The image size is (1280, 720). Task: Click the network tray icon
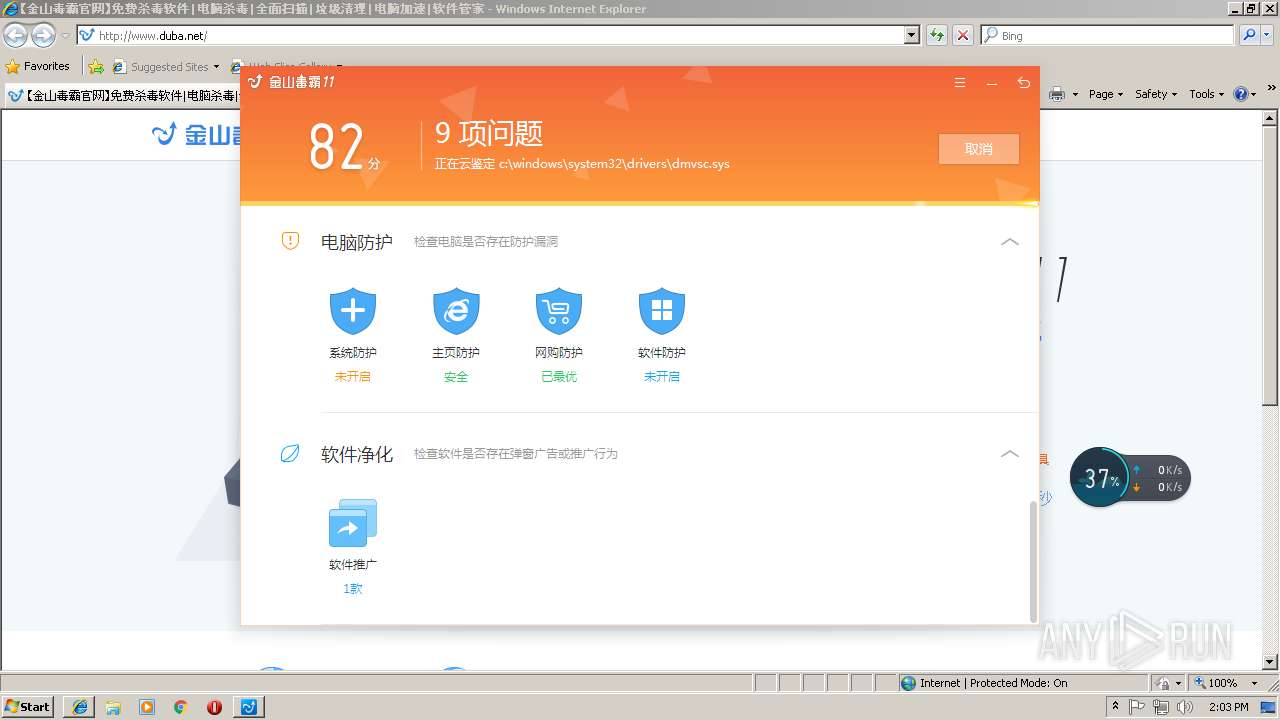[x=1161, y=707]
